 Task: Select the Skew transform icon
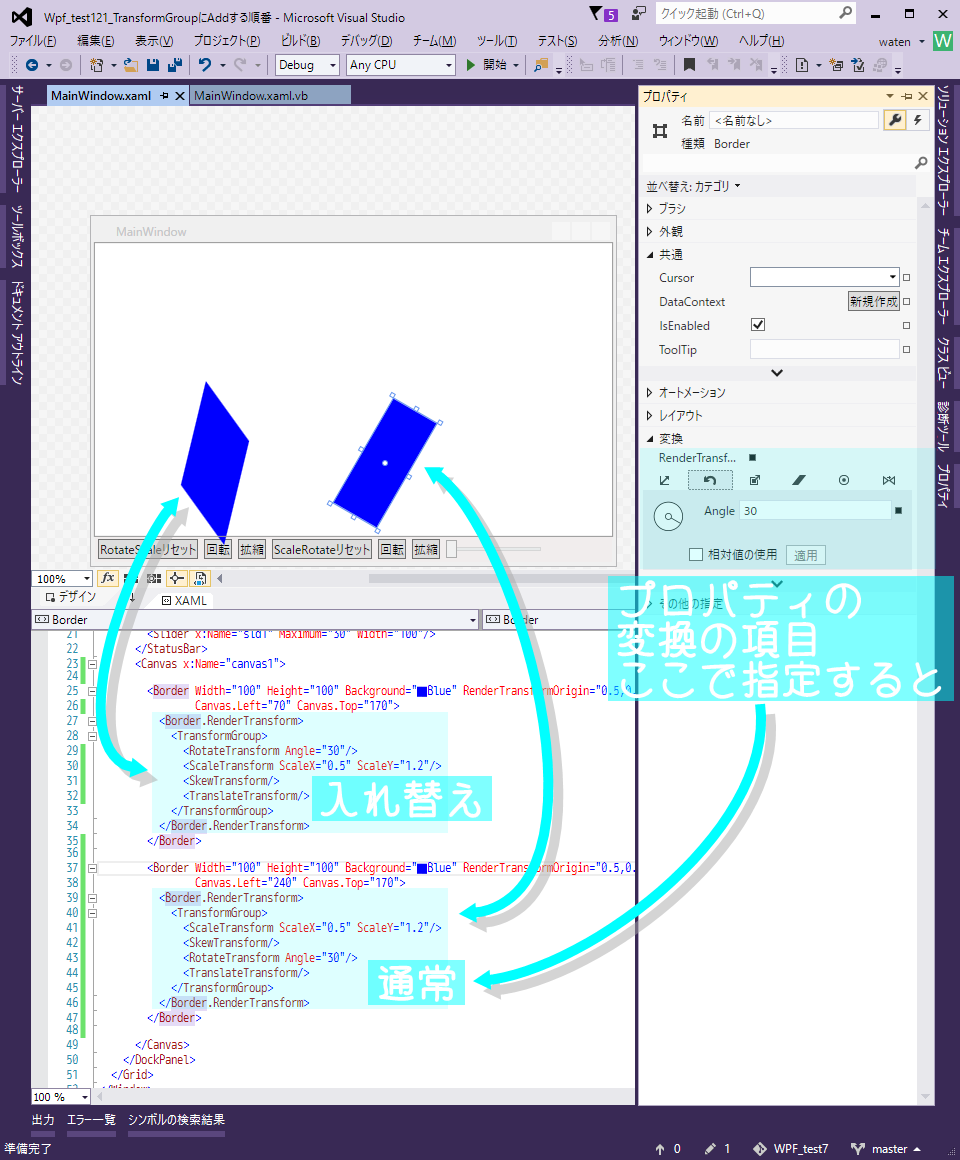pos(799,479)
